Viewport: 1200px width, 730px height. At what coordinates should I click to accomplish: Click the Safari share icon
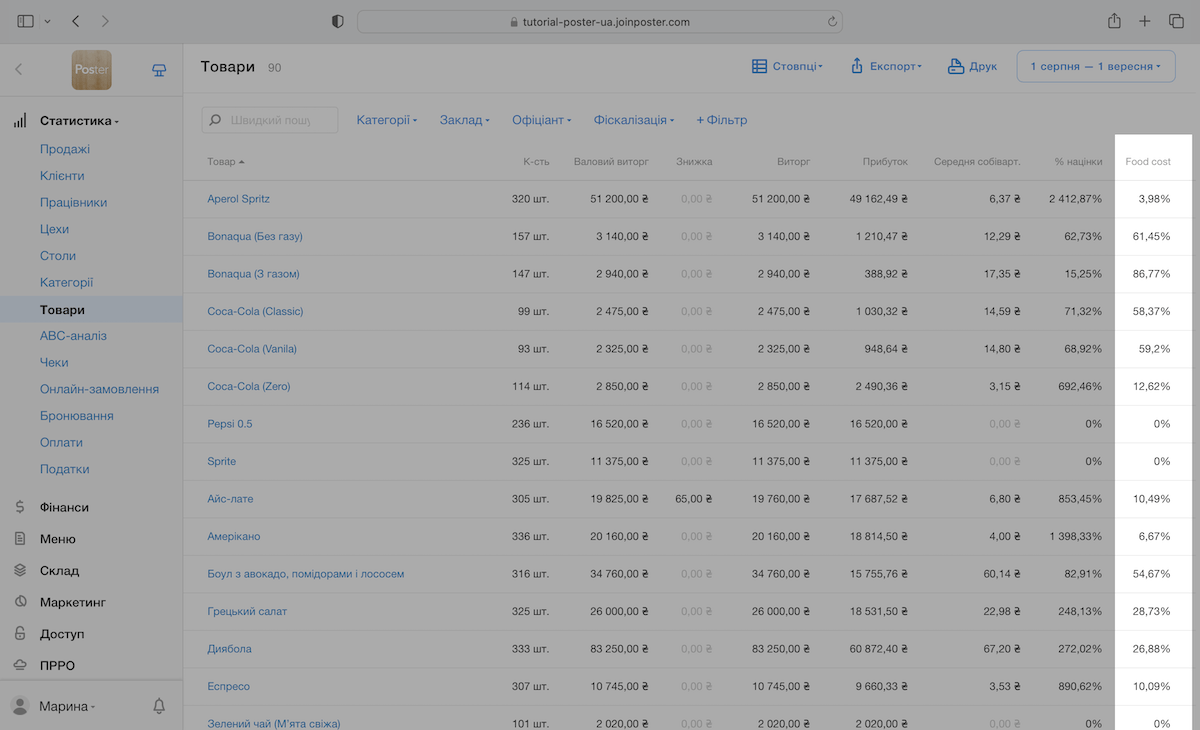click(x=1114, y=21)
